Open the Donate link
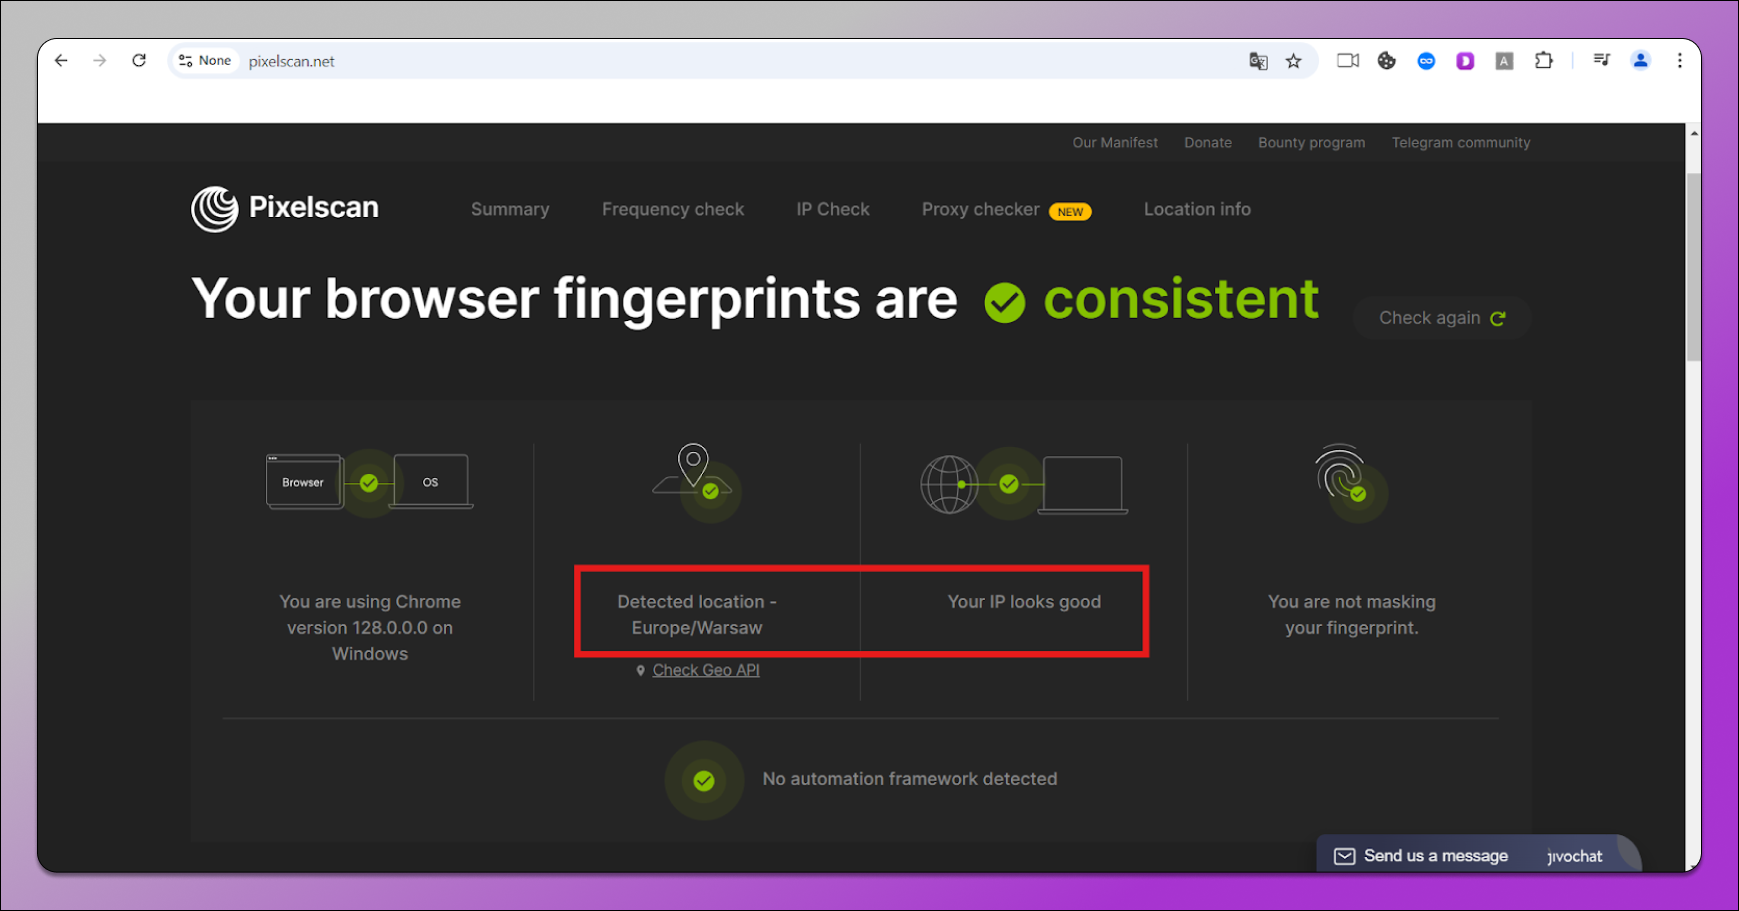Viewport: 1739px width, 911px height. click(1208, 143)
